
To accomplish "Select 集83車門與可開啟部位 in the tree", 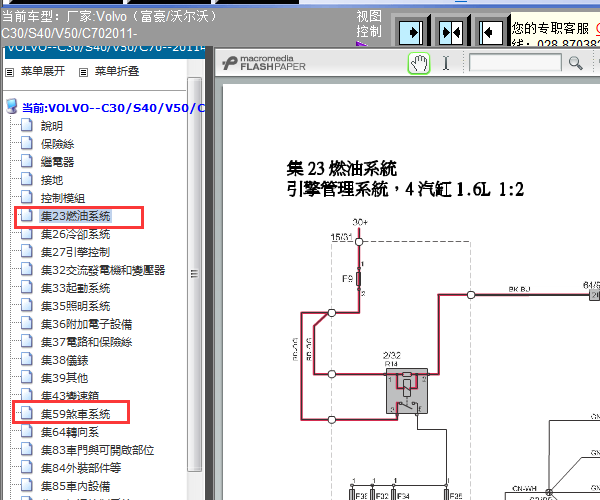I will [98, 450].
